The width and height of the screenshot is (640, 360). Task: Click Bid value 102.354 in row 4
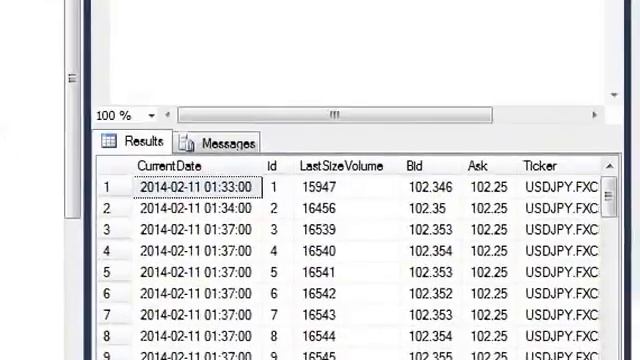pos(431,251)
